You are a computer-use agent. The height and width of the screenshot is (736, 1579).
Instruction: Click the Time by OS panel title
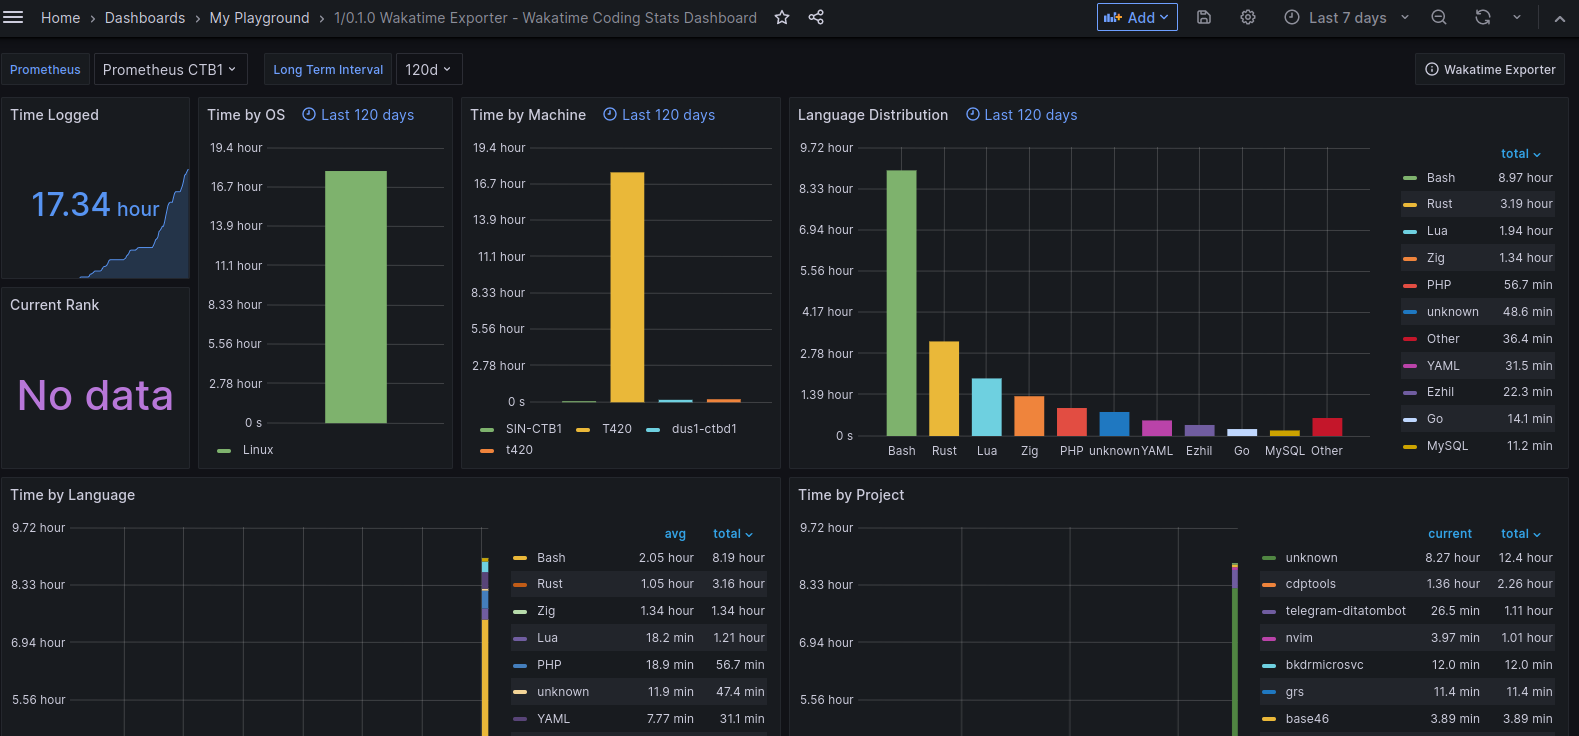click(x=246, y=115)
